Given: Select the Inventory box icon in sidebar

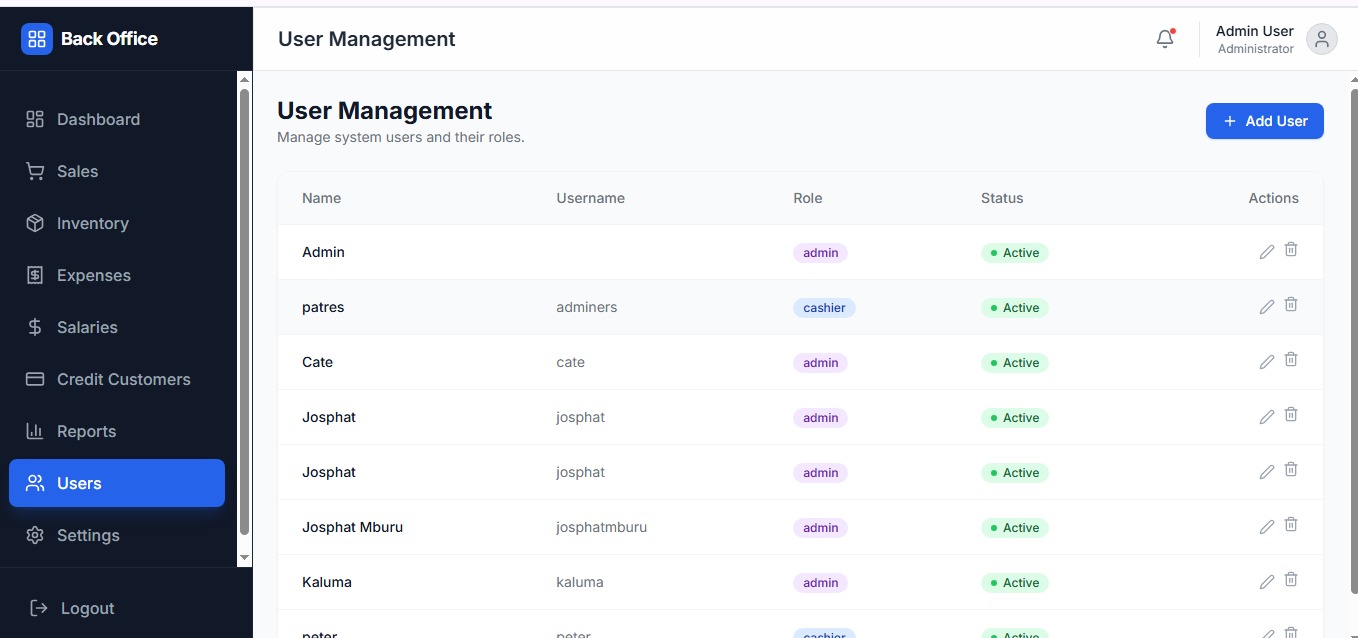Looking at the screenshot, I should (x=34, y=223).
